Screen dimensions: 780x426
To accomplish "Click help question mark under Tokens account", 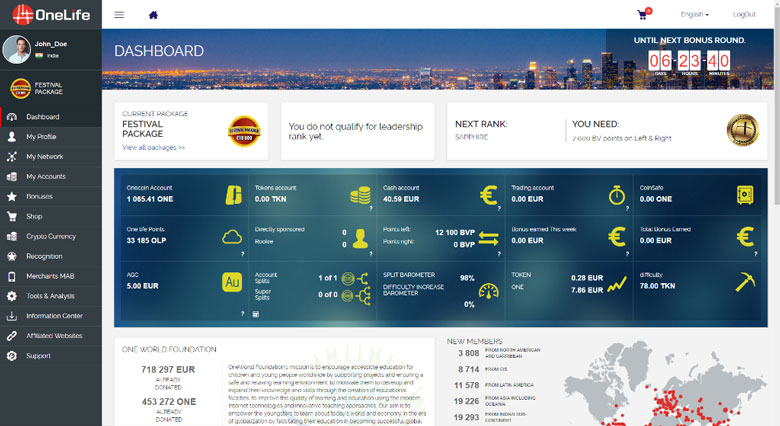I will coord(371,209).
